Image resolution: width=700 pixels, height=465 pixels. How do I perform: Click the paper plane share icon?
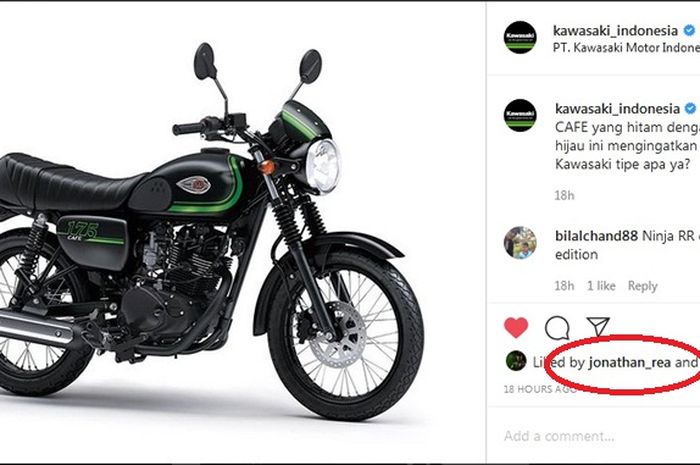(598, 327)
